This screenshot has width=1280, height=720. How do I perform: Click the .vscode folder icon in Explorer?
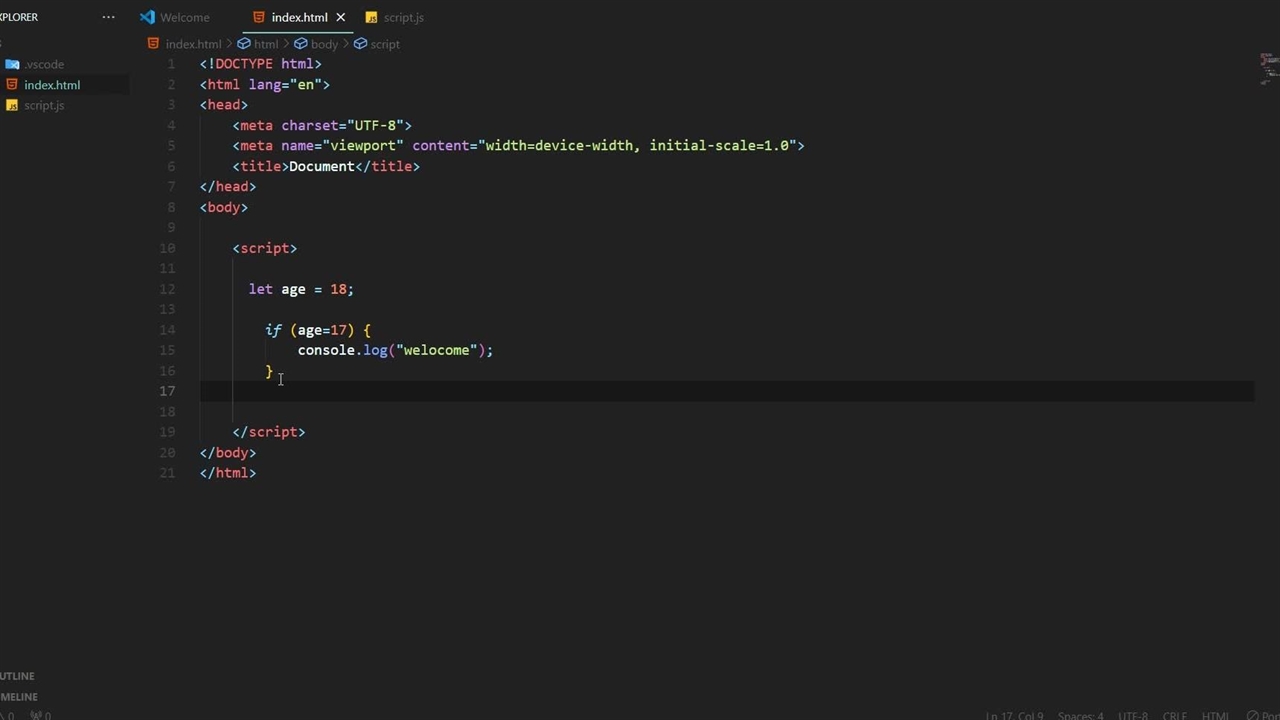[x=12, y=64]
